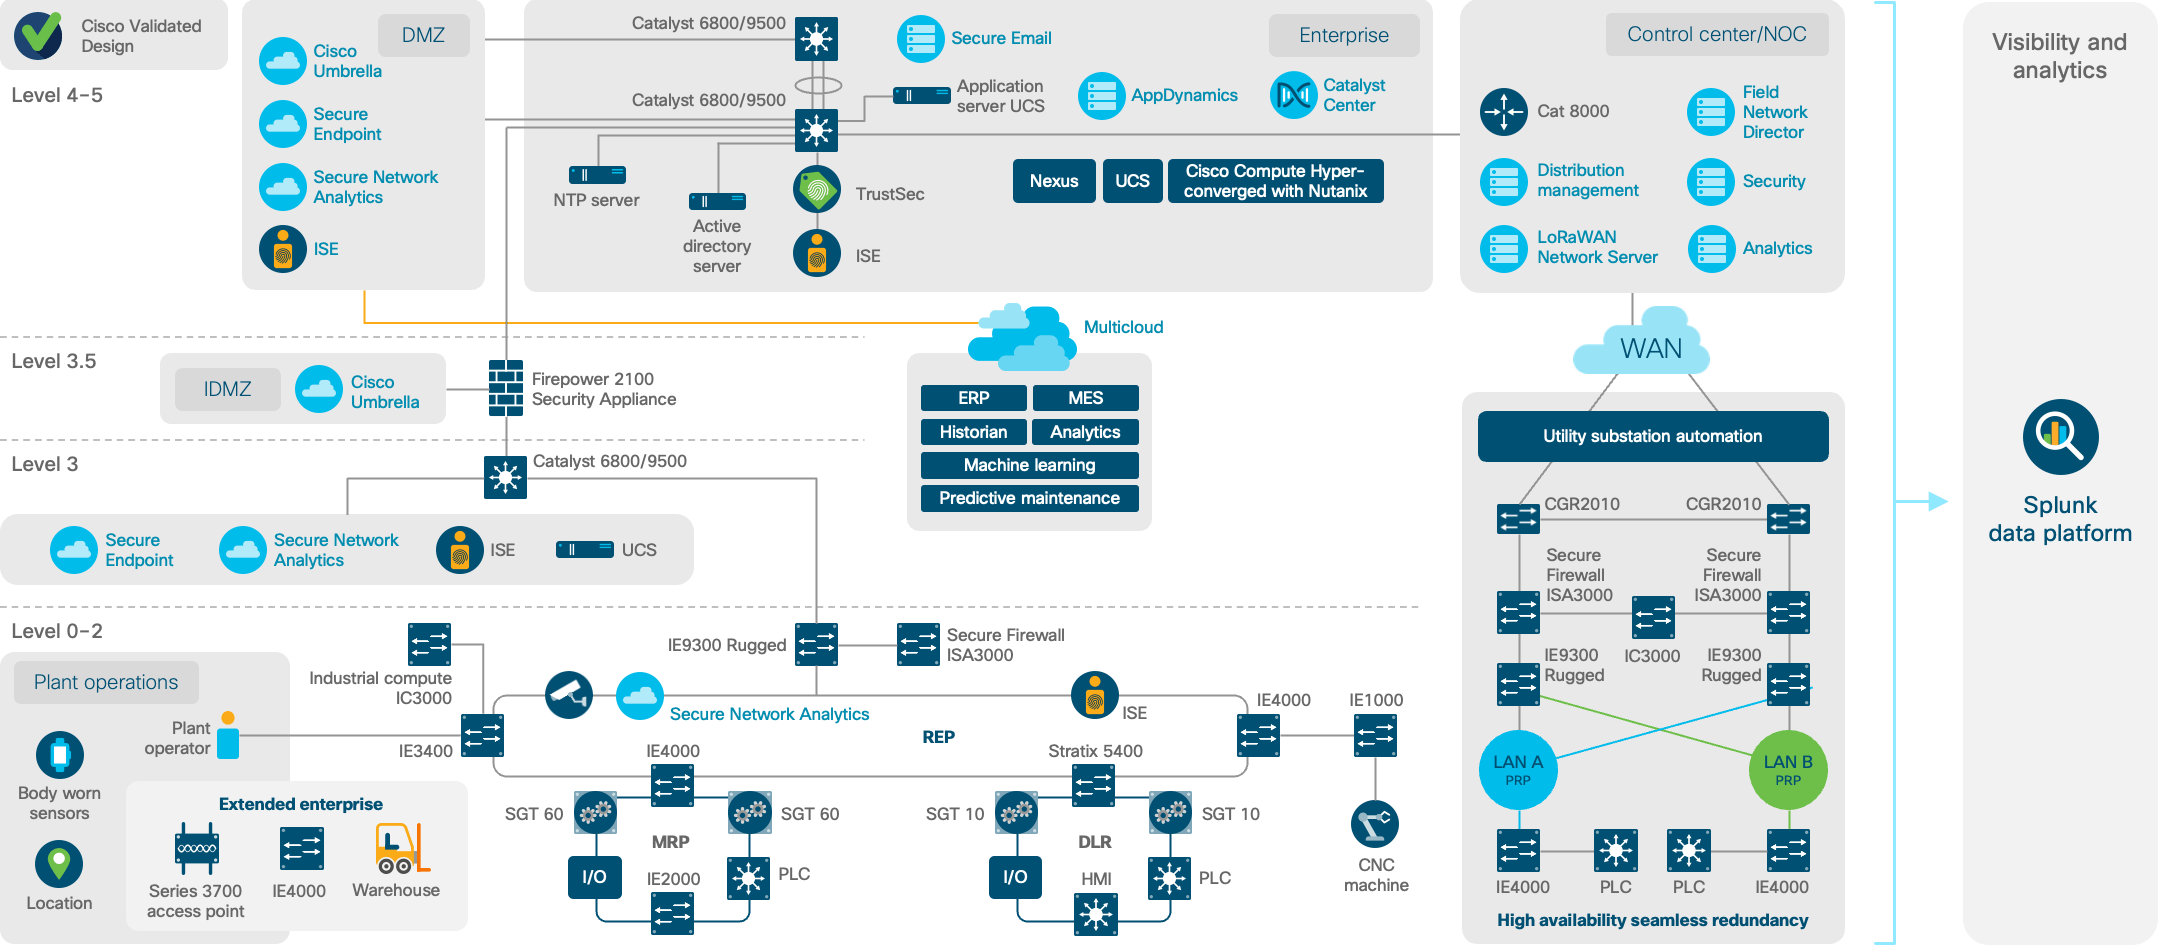Click the Predictive maintenance box

[1030, 498]
